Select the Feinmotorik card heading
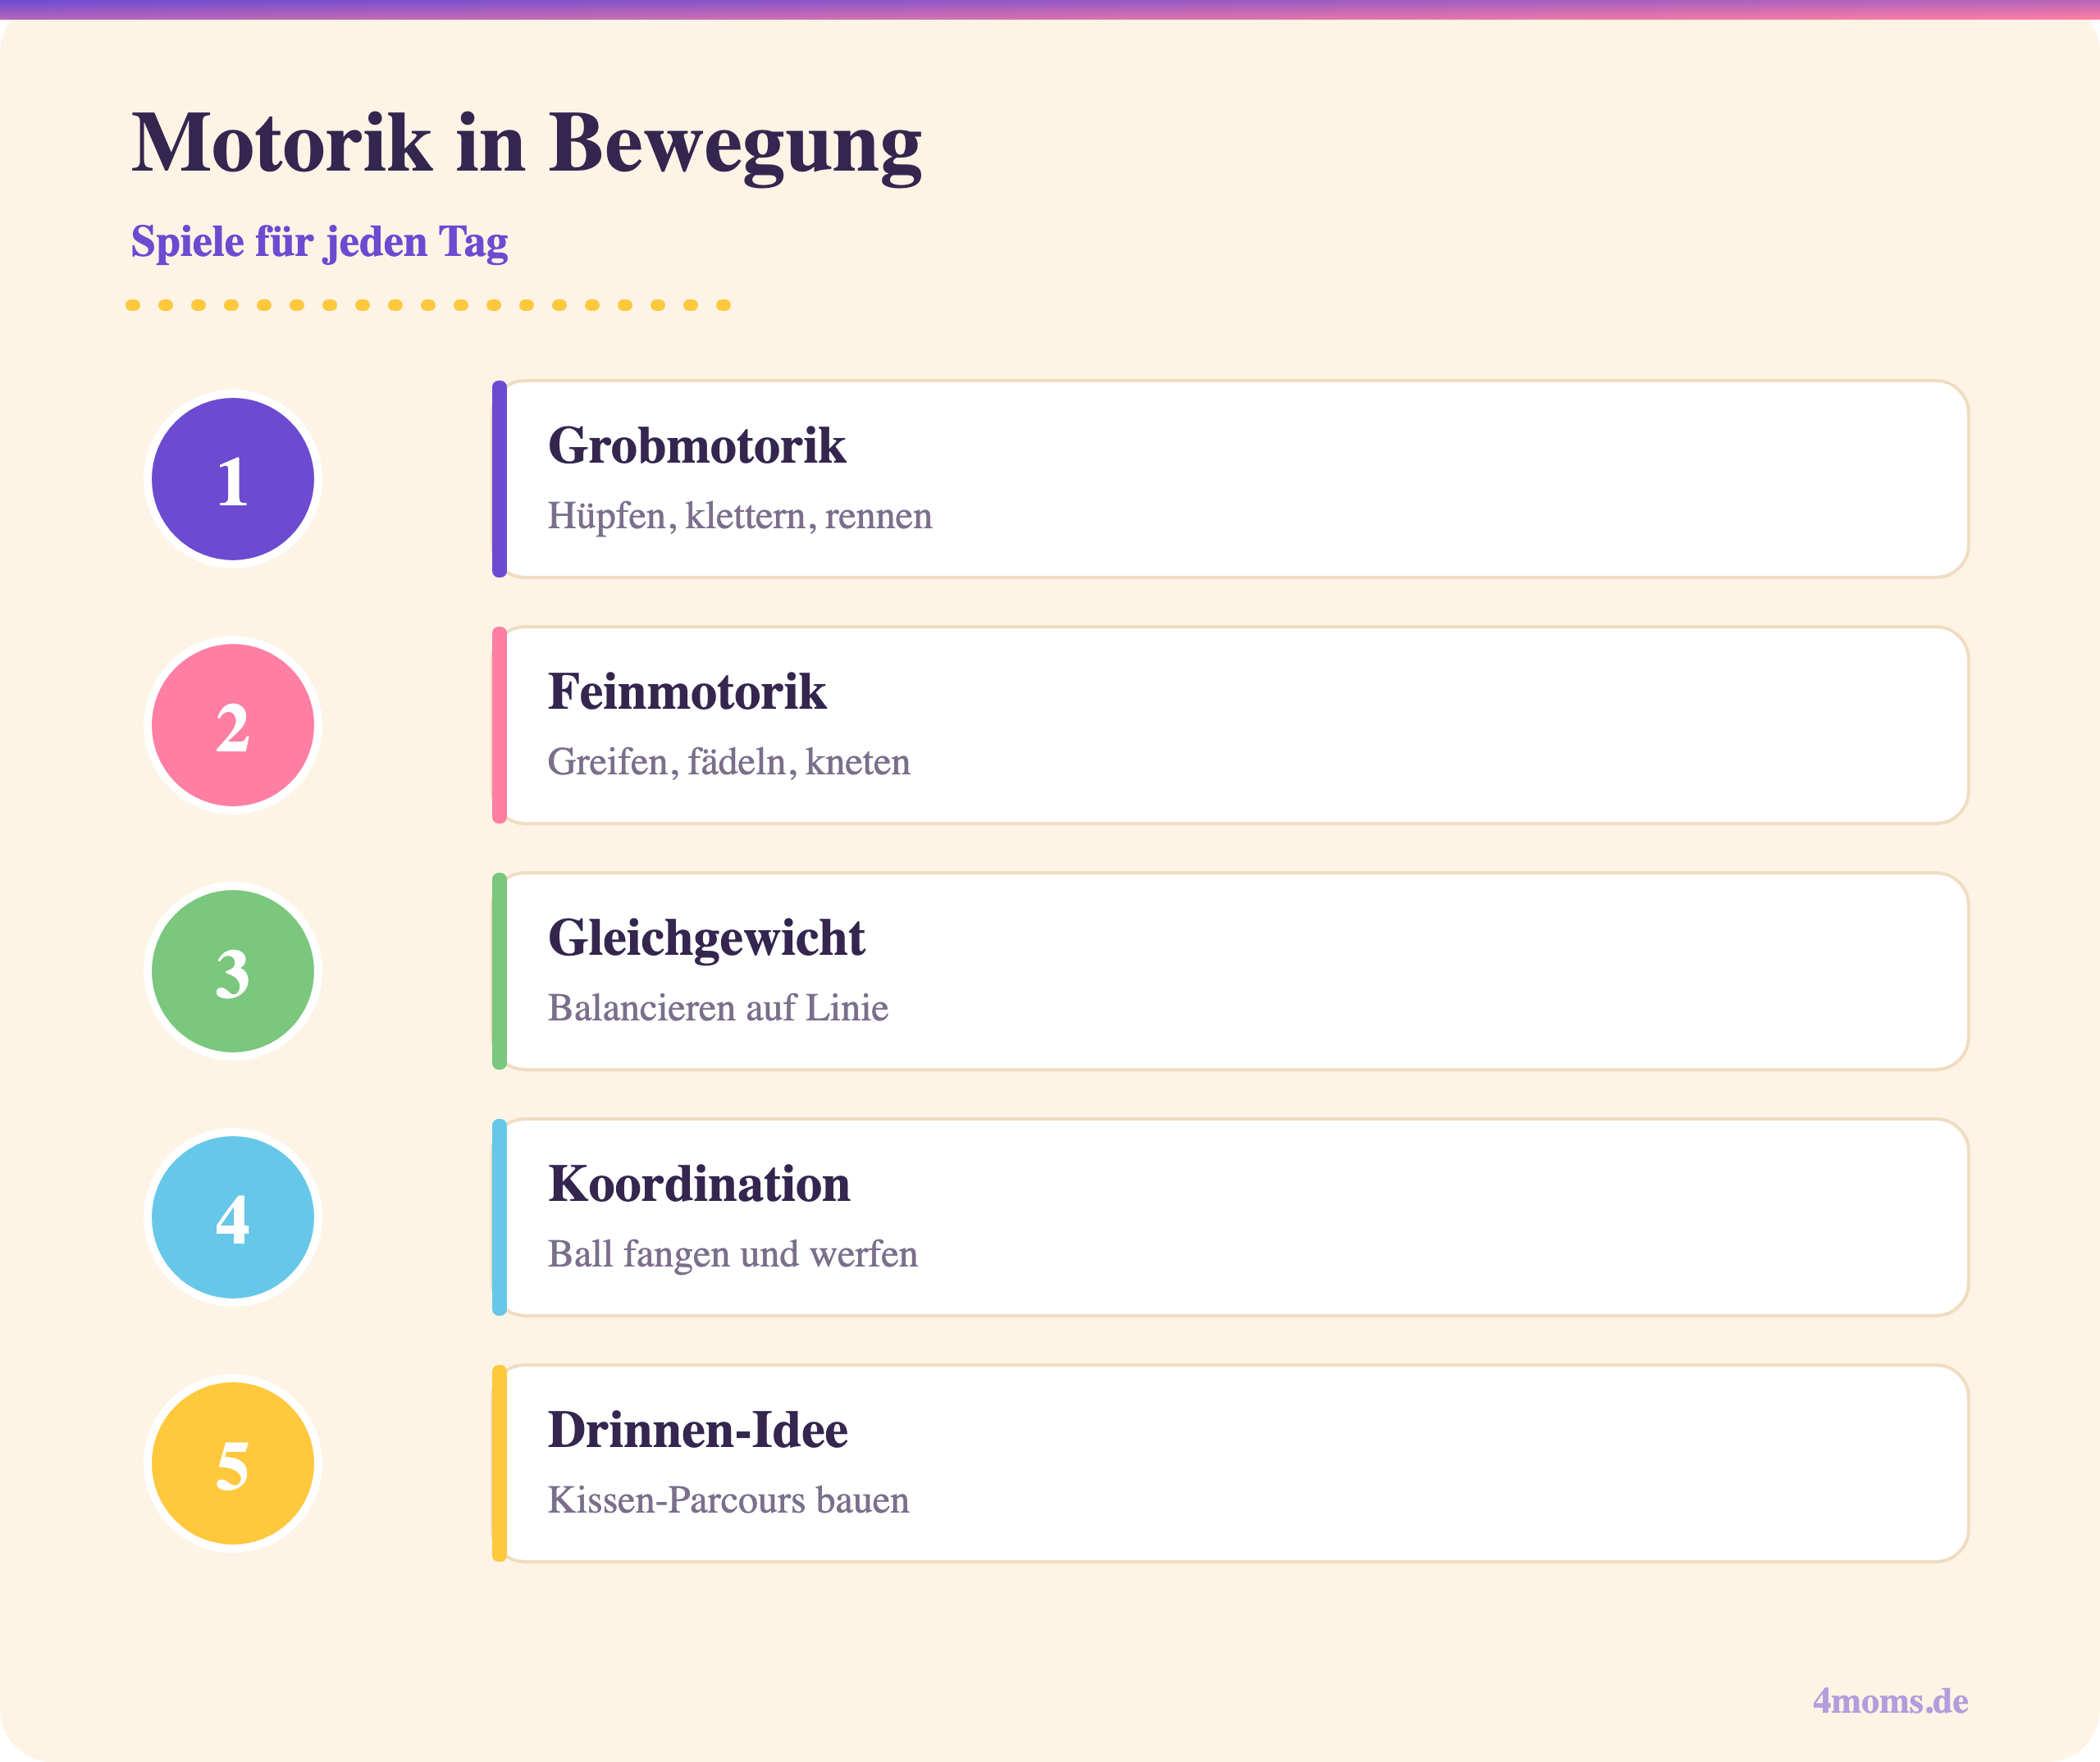2100x1762 pixels. coord(687,692)
